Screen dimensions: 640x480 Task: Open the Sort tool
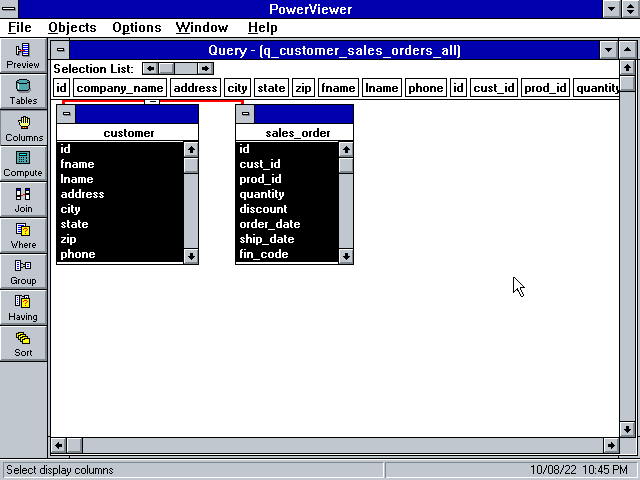point(23,343)
